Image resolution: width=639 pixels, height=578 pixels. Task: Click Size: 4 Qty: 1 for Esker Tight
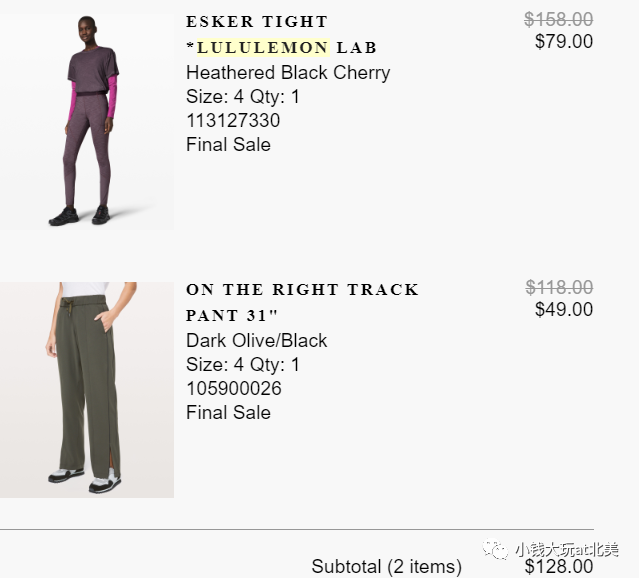pos(243,97)
